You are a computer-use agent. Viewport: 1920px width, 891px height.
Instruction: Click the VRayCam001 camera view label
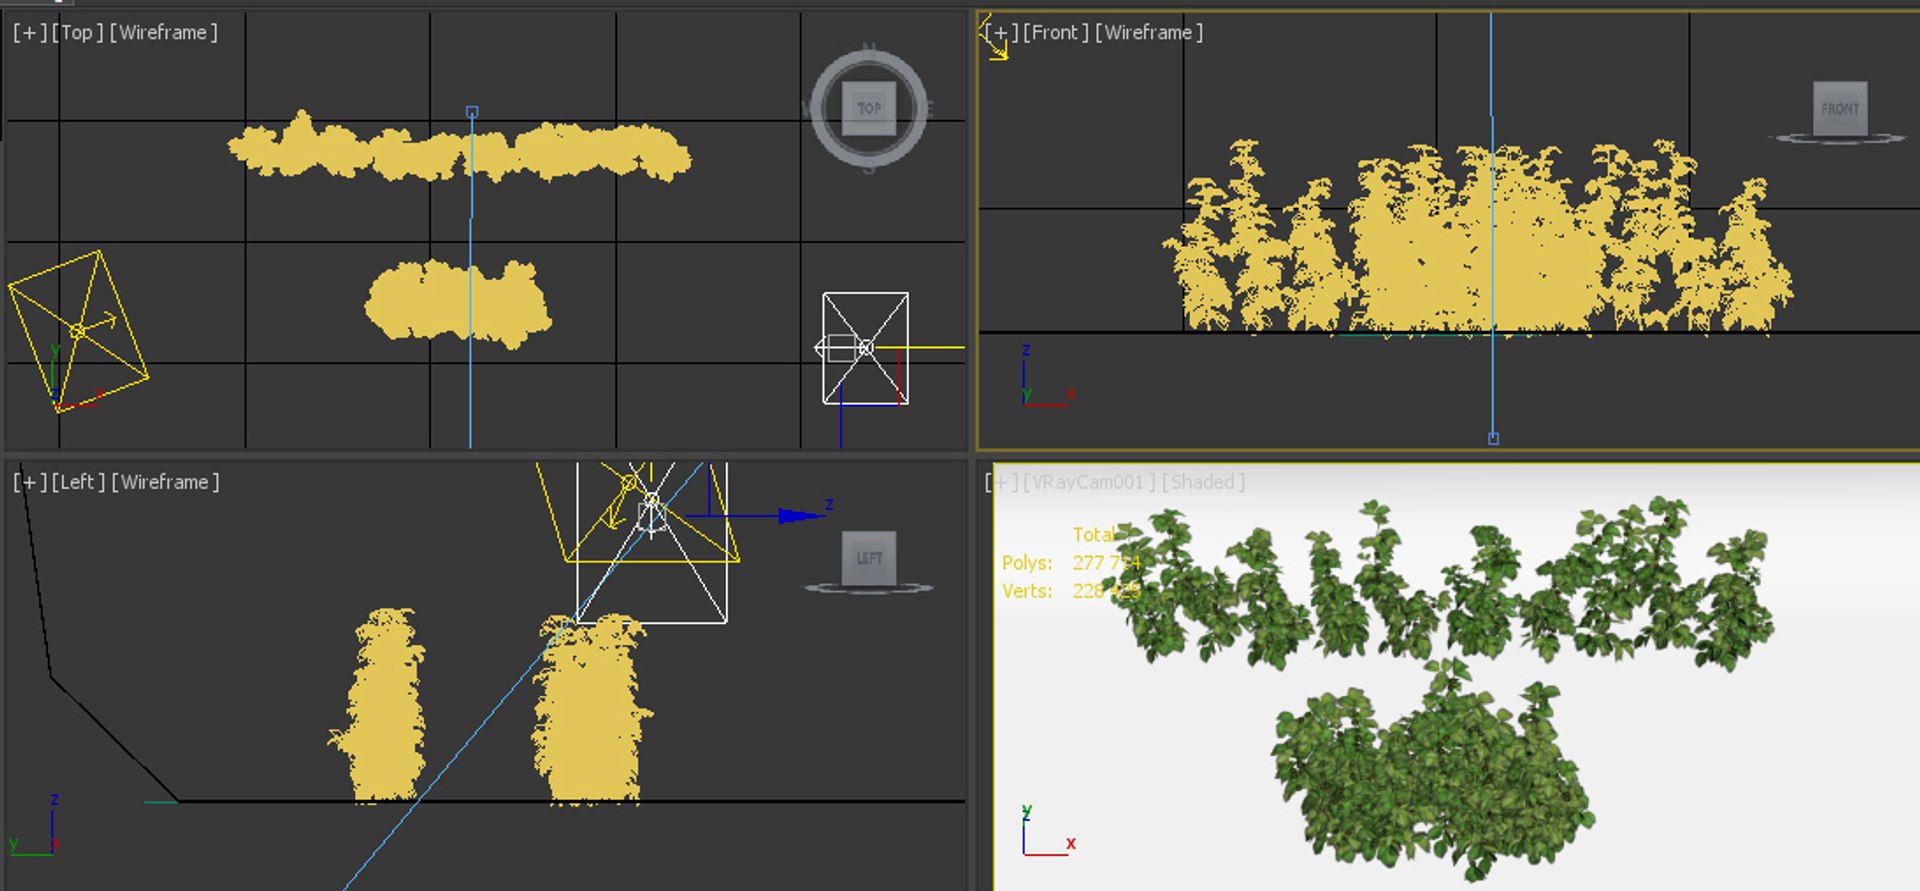point(1087,482)
